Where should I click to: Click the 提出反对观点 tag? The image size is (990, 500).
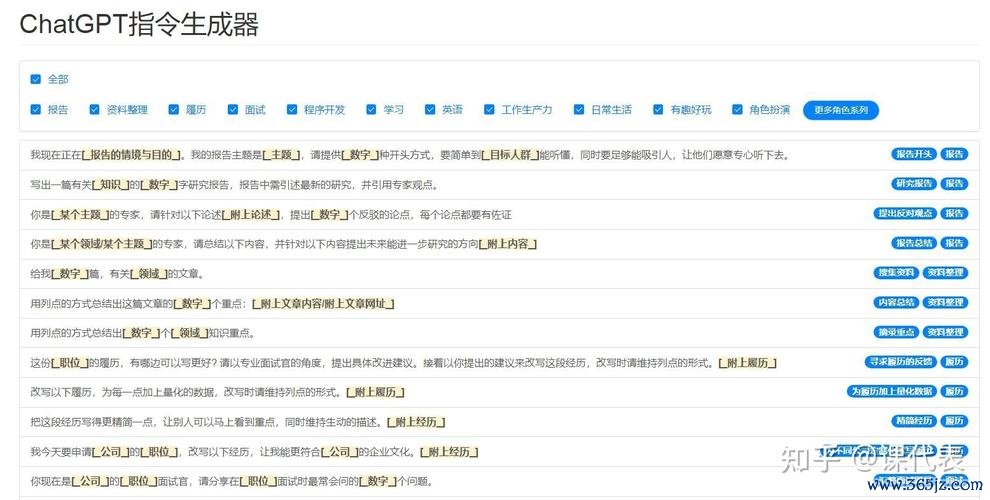[x=905, y=213]
